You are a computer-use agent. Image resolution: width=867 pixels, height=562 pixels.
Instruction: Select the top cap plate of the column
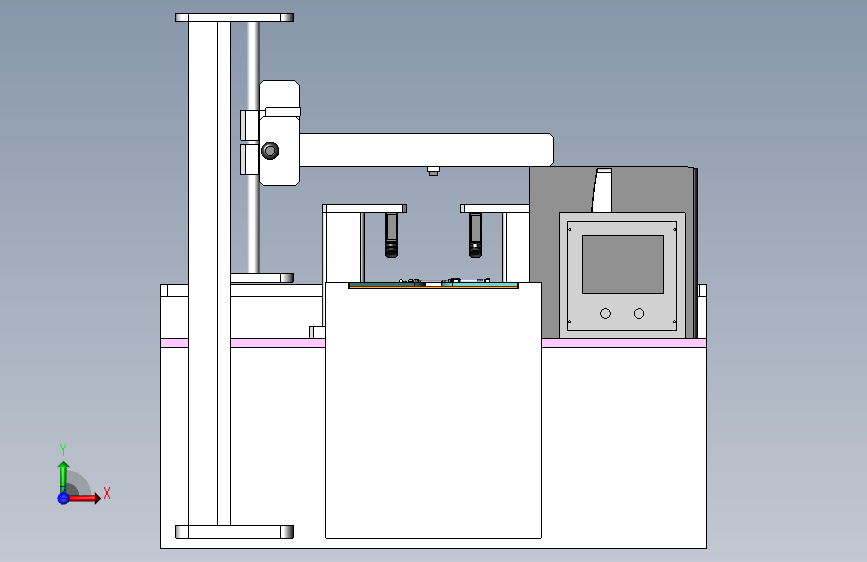coord(234,18)
